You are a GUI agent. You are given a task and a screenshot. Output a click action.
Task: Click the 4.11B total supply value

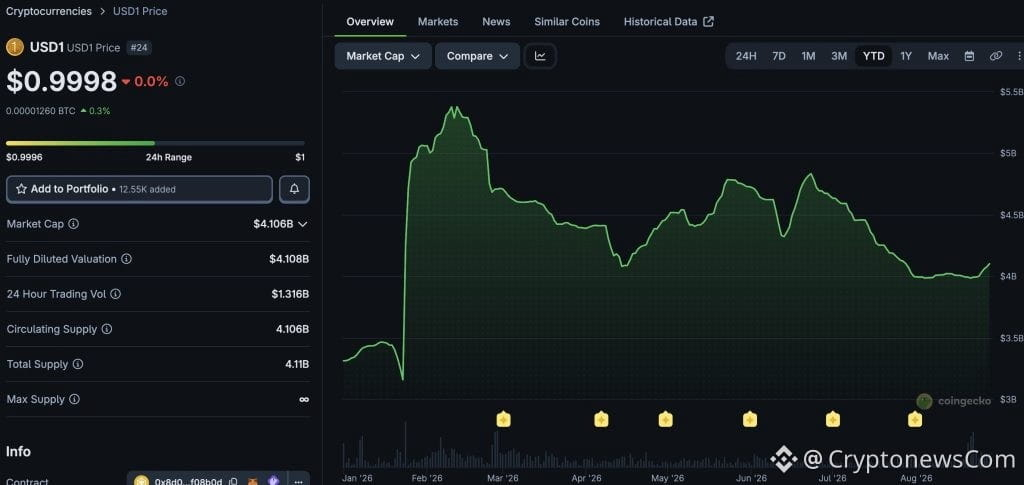pos(296,364)
